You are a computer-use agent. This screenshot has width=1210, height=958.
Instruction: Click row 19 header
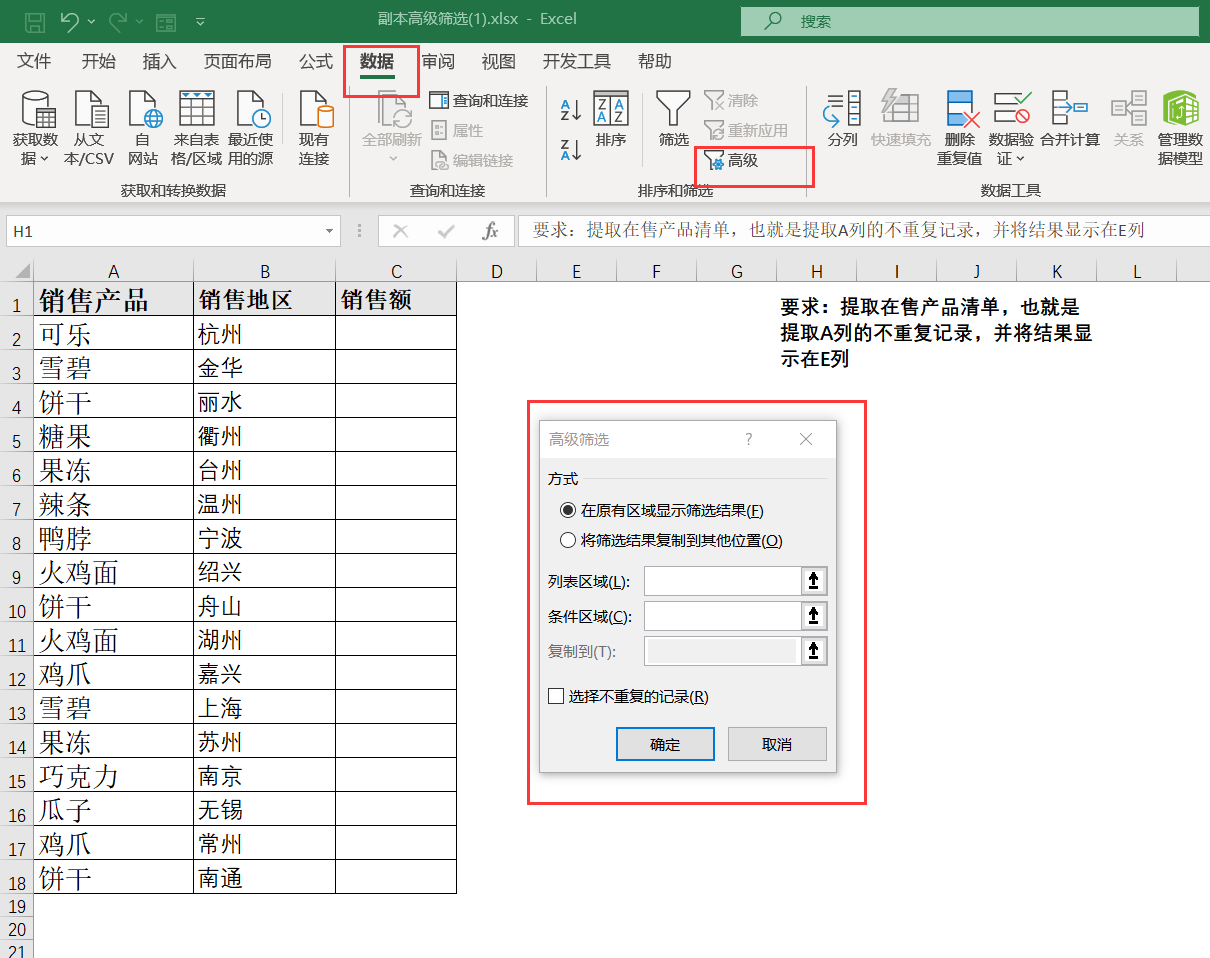pyautogui.click(x=16, y=906)
